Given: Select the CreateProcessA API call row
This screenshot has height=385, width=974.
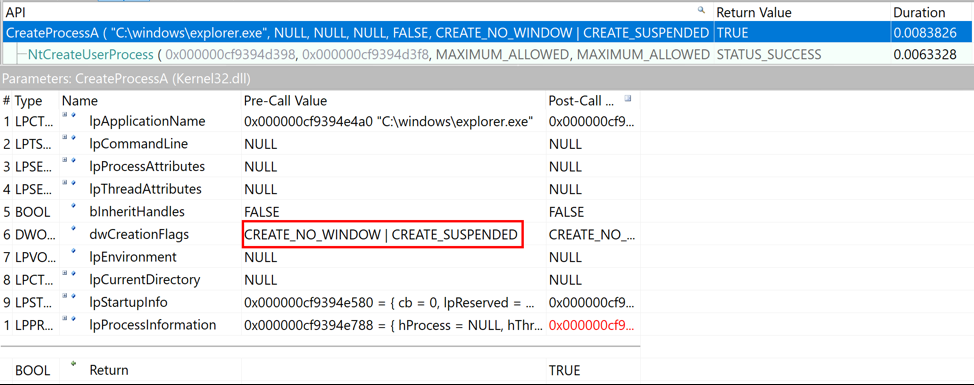Looking at the screenshot, I should click(487, 32).
